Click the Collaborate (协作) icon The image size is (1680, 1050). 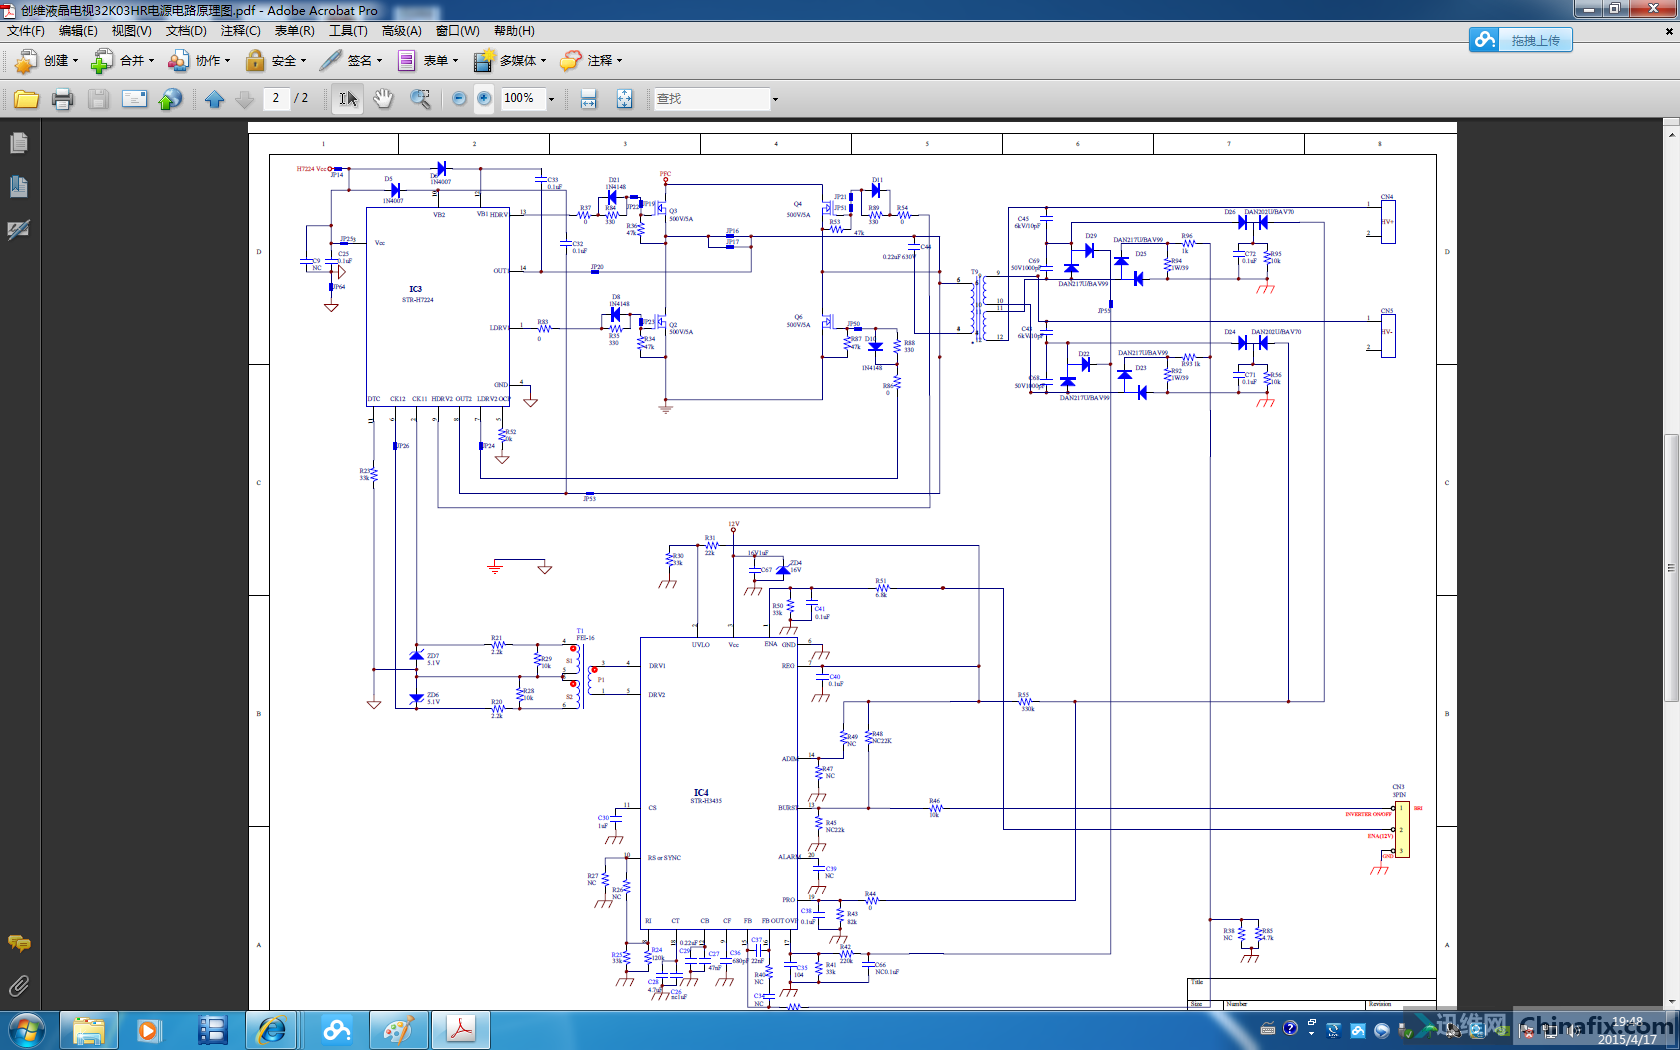(178, 61)
